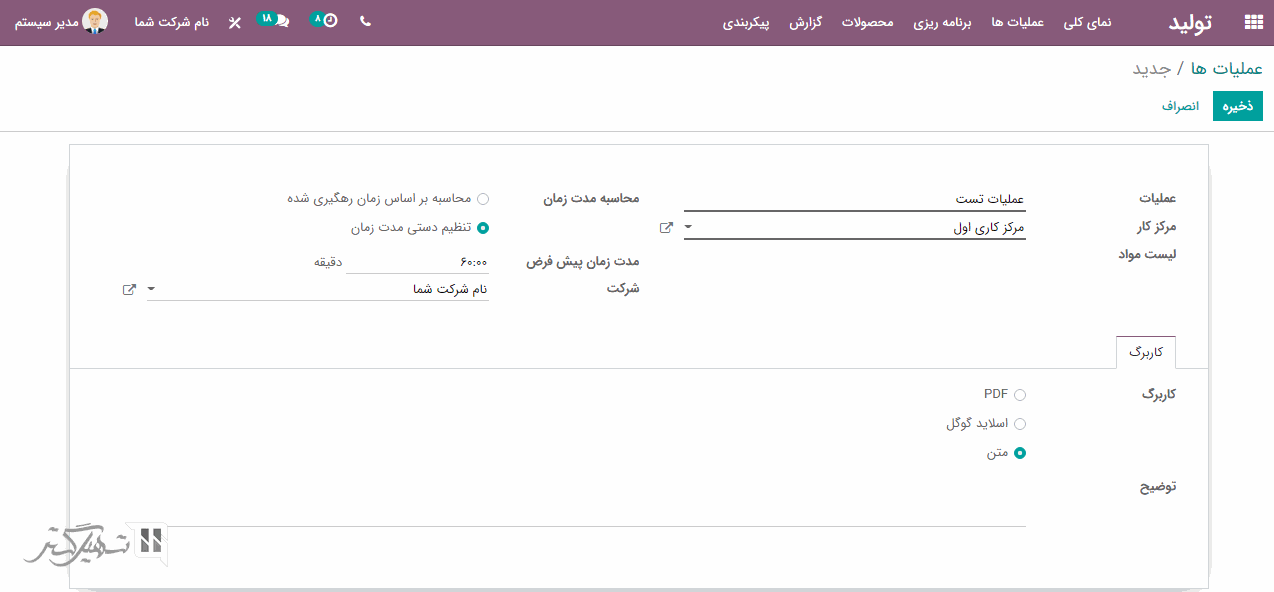This screenshot has height=592, width=1274.
Task: Click the phone call icon in top bar
Action: (x=365, y=21)
